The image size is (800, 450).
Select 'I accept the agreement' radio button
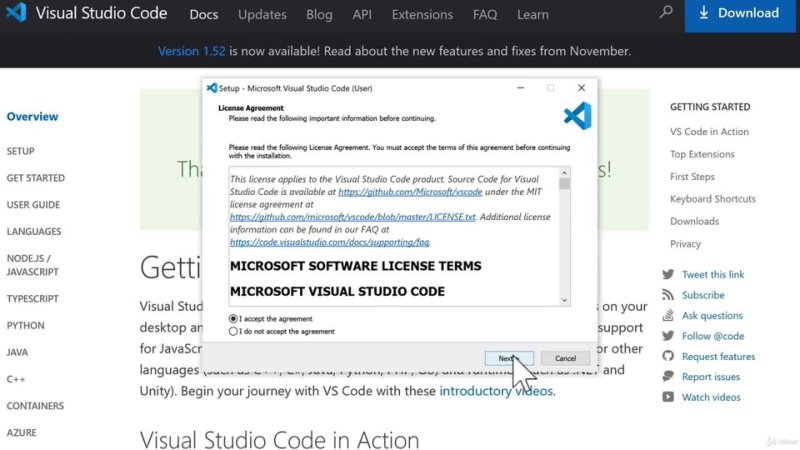point(233,318)
